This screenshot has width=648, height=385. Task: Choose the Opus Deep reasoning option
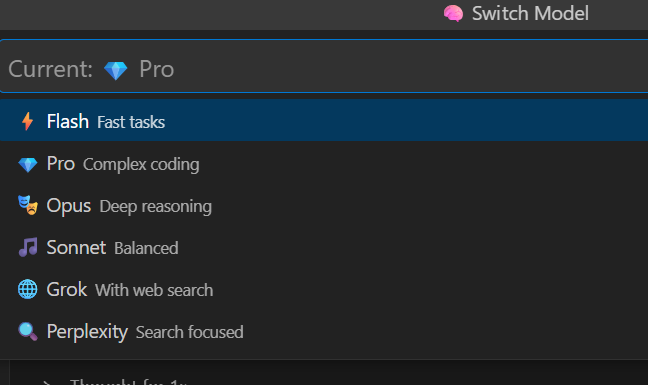tap(324, 206)
